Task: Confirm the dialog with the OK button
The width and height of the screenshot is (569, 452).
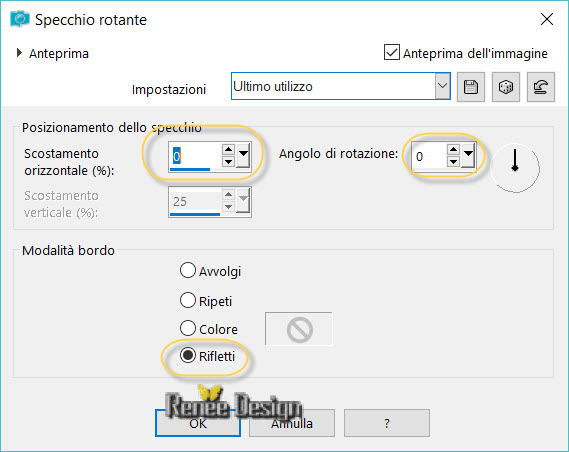Action: point(198,423)
